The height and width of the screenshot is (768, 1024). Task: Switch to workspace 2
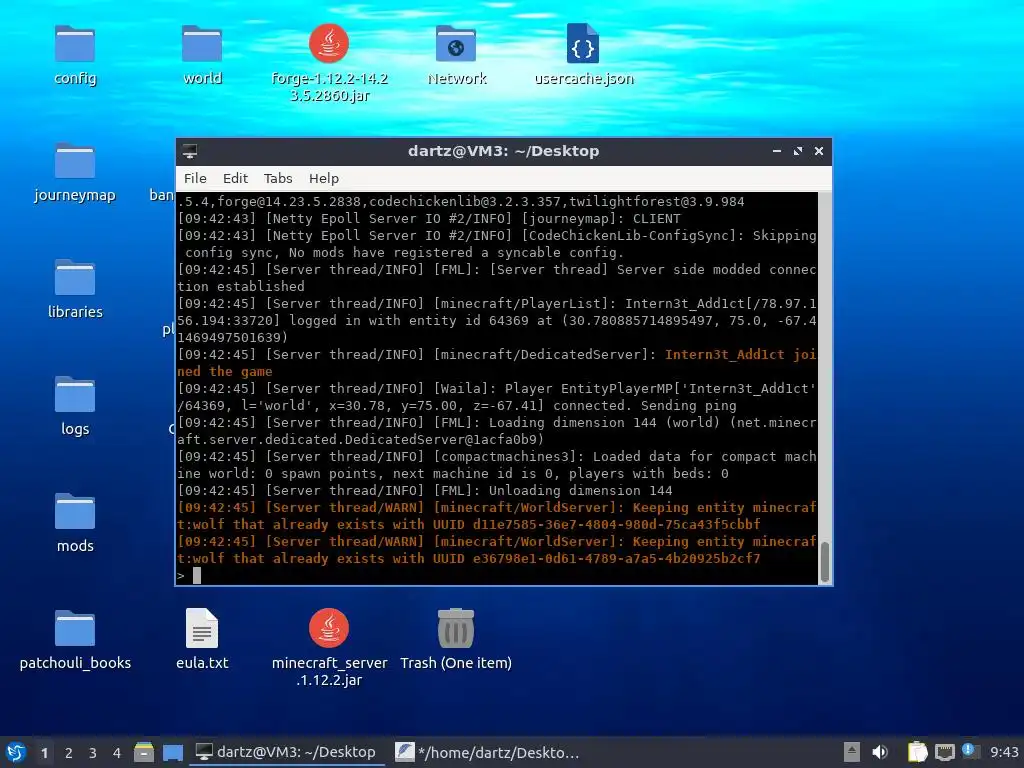(69, 753)
